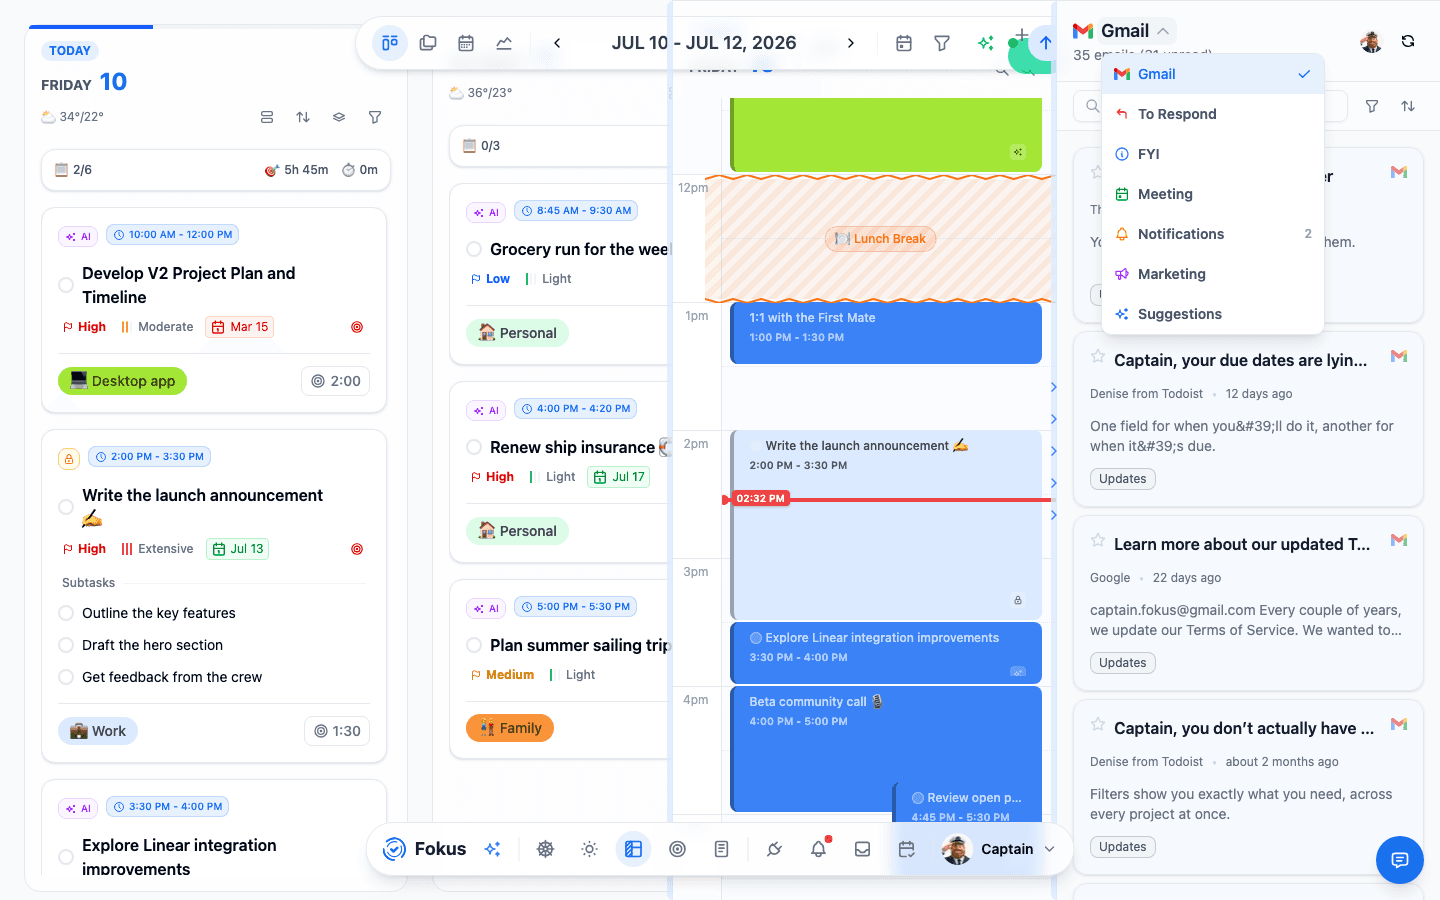The width and height of the screenshot is (1440, 900).
Task: Check off Get feedback from the crew subtask
Action: pos(66,677)
